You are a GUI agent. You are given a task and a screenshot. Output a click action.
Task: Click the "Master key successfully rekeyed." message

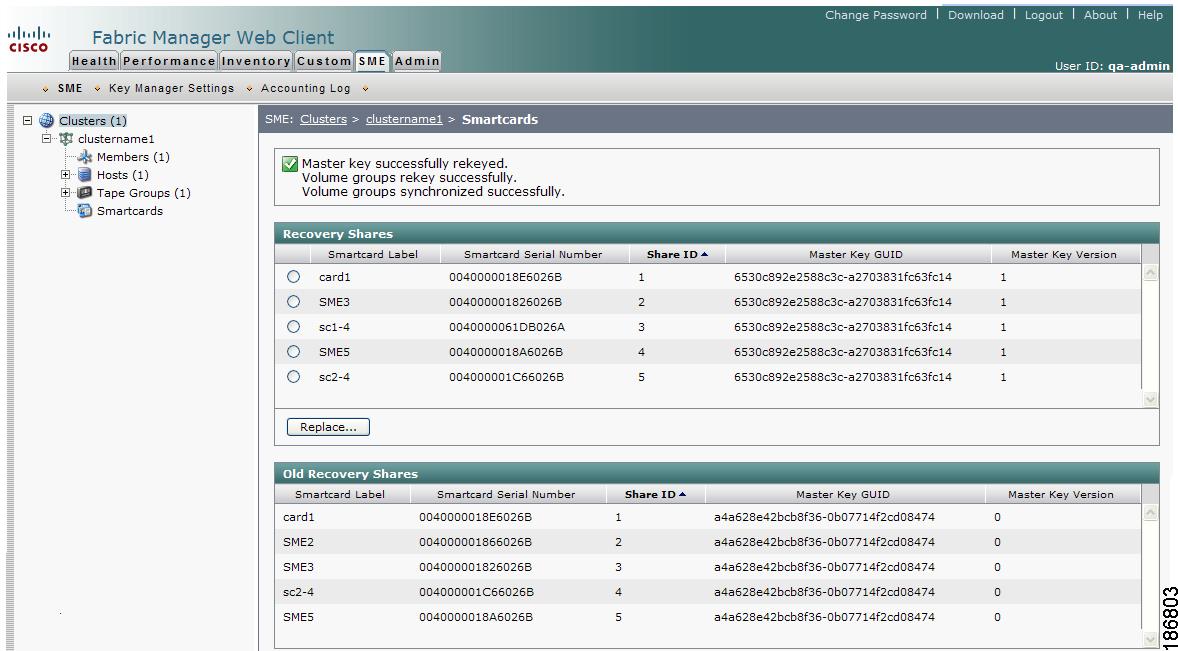[x=405, y=164]
